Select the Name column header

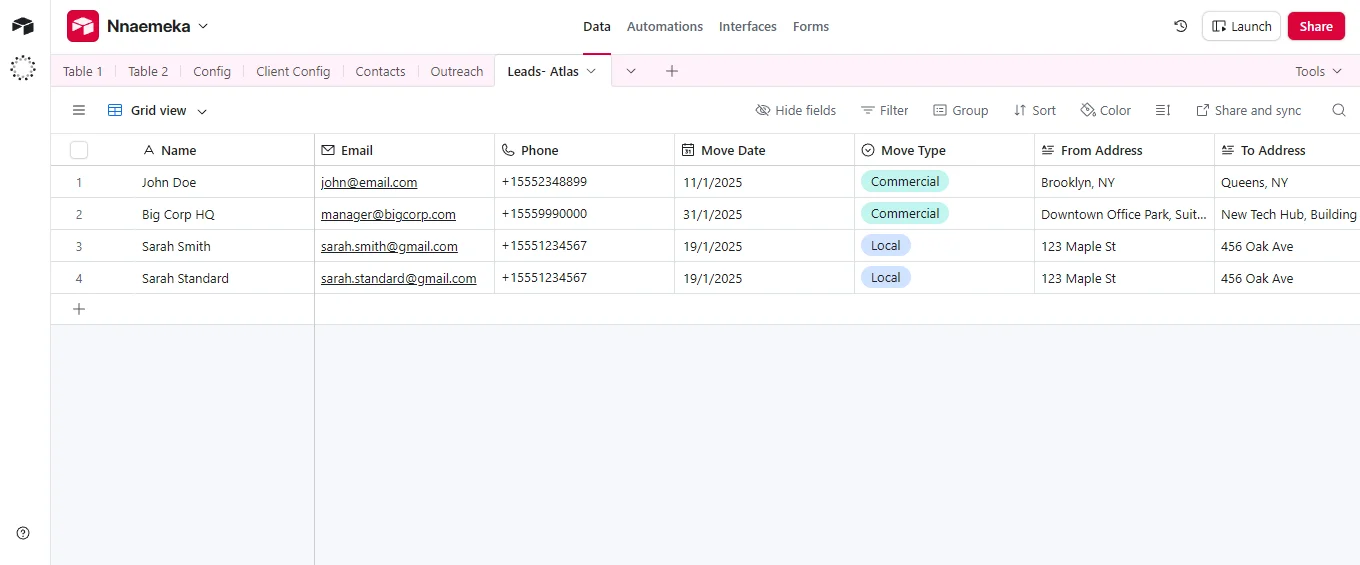(x=214, y=150)
